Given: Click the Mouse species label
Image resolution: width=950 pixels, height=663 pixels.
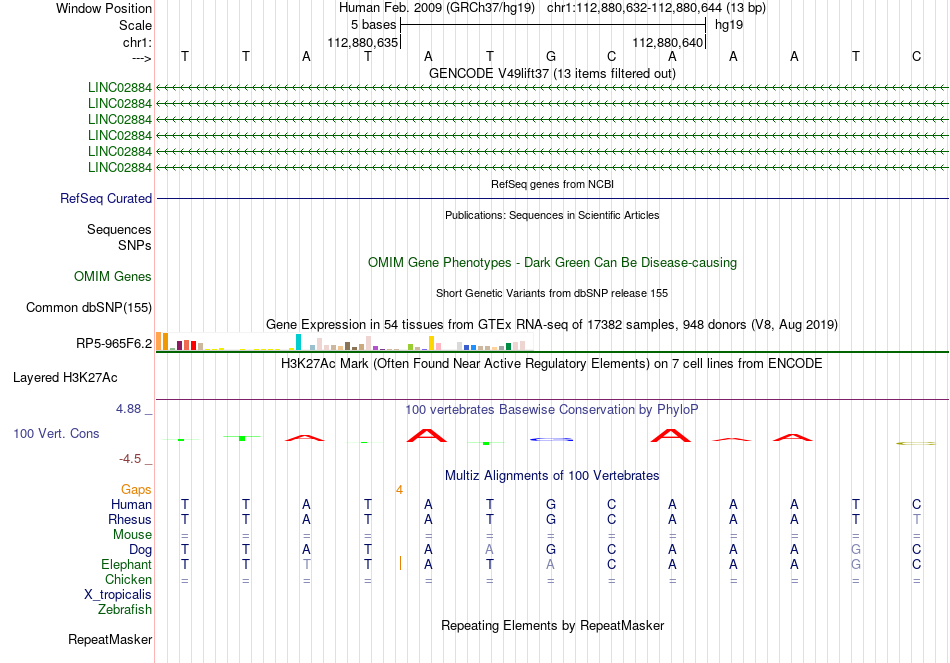Looking at the screenshot, I should tap(132, 535).
